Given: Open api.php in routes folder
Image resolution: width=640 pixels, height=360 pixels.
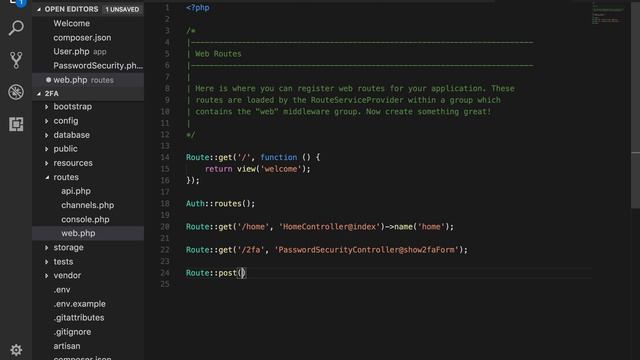Looking at the screenshot, I should pyautogui.click(x=76, y=191).
